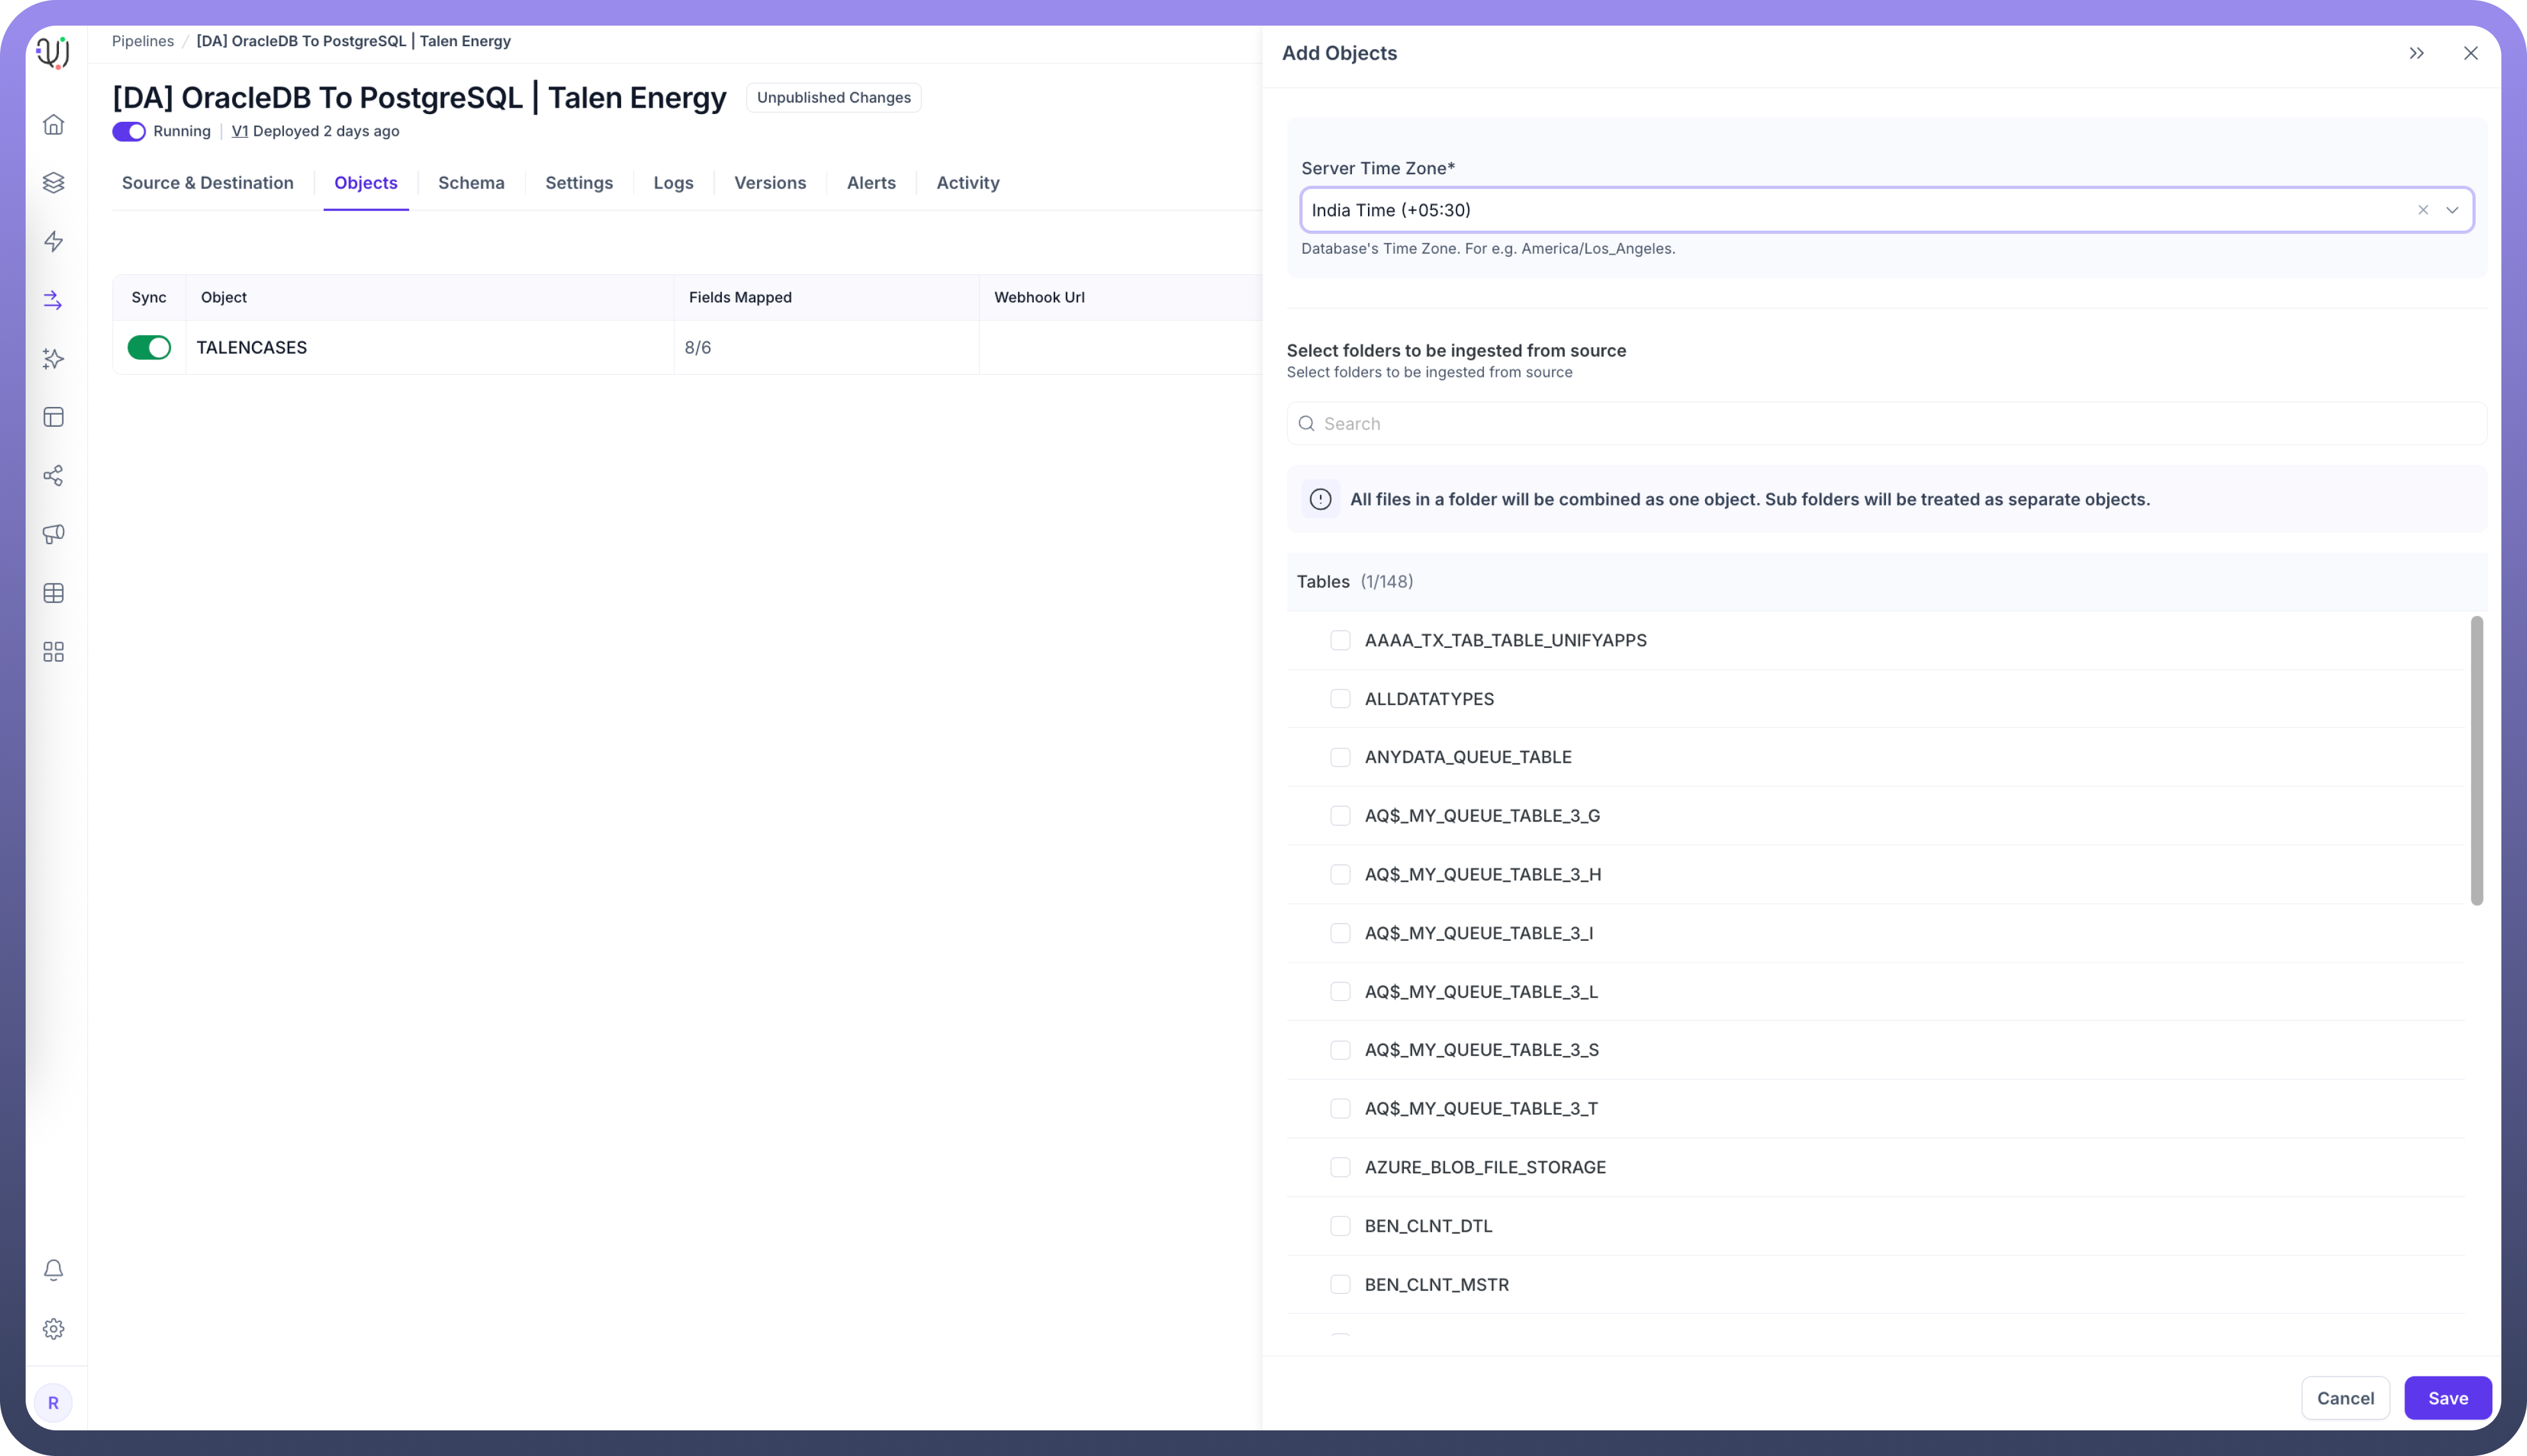
Task: Open the Logs tab
Action: [x=673, y=183]
